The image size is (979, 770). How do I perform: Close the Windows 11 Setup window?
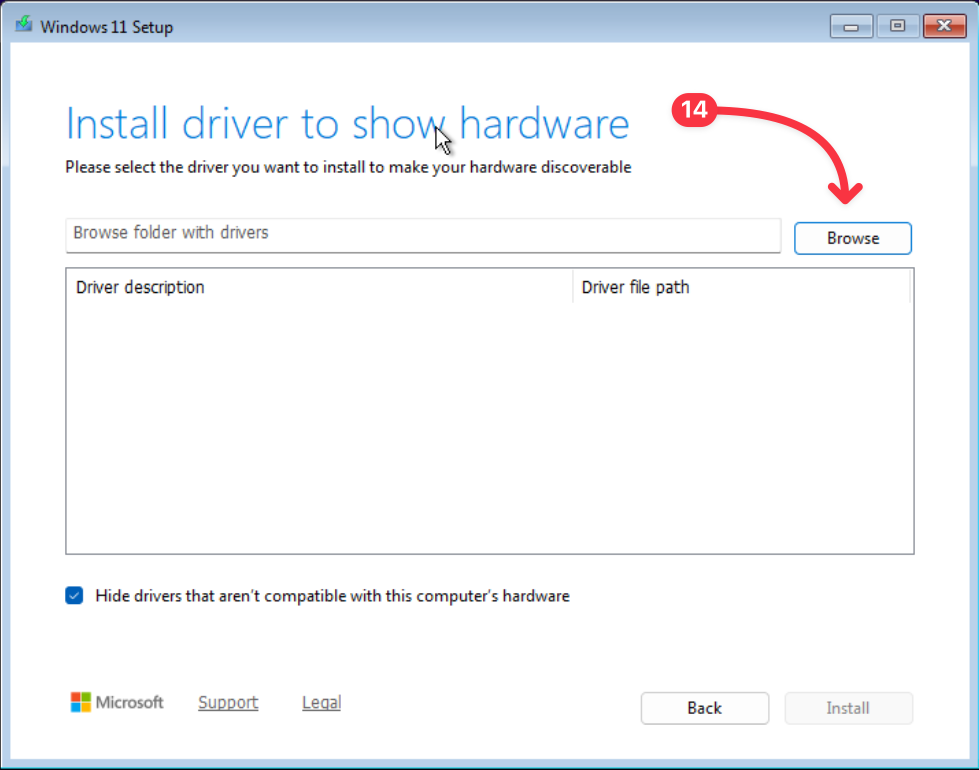[942, 27]
